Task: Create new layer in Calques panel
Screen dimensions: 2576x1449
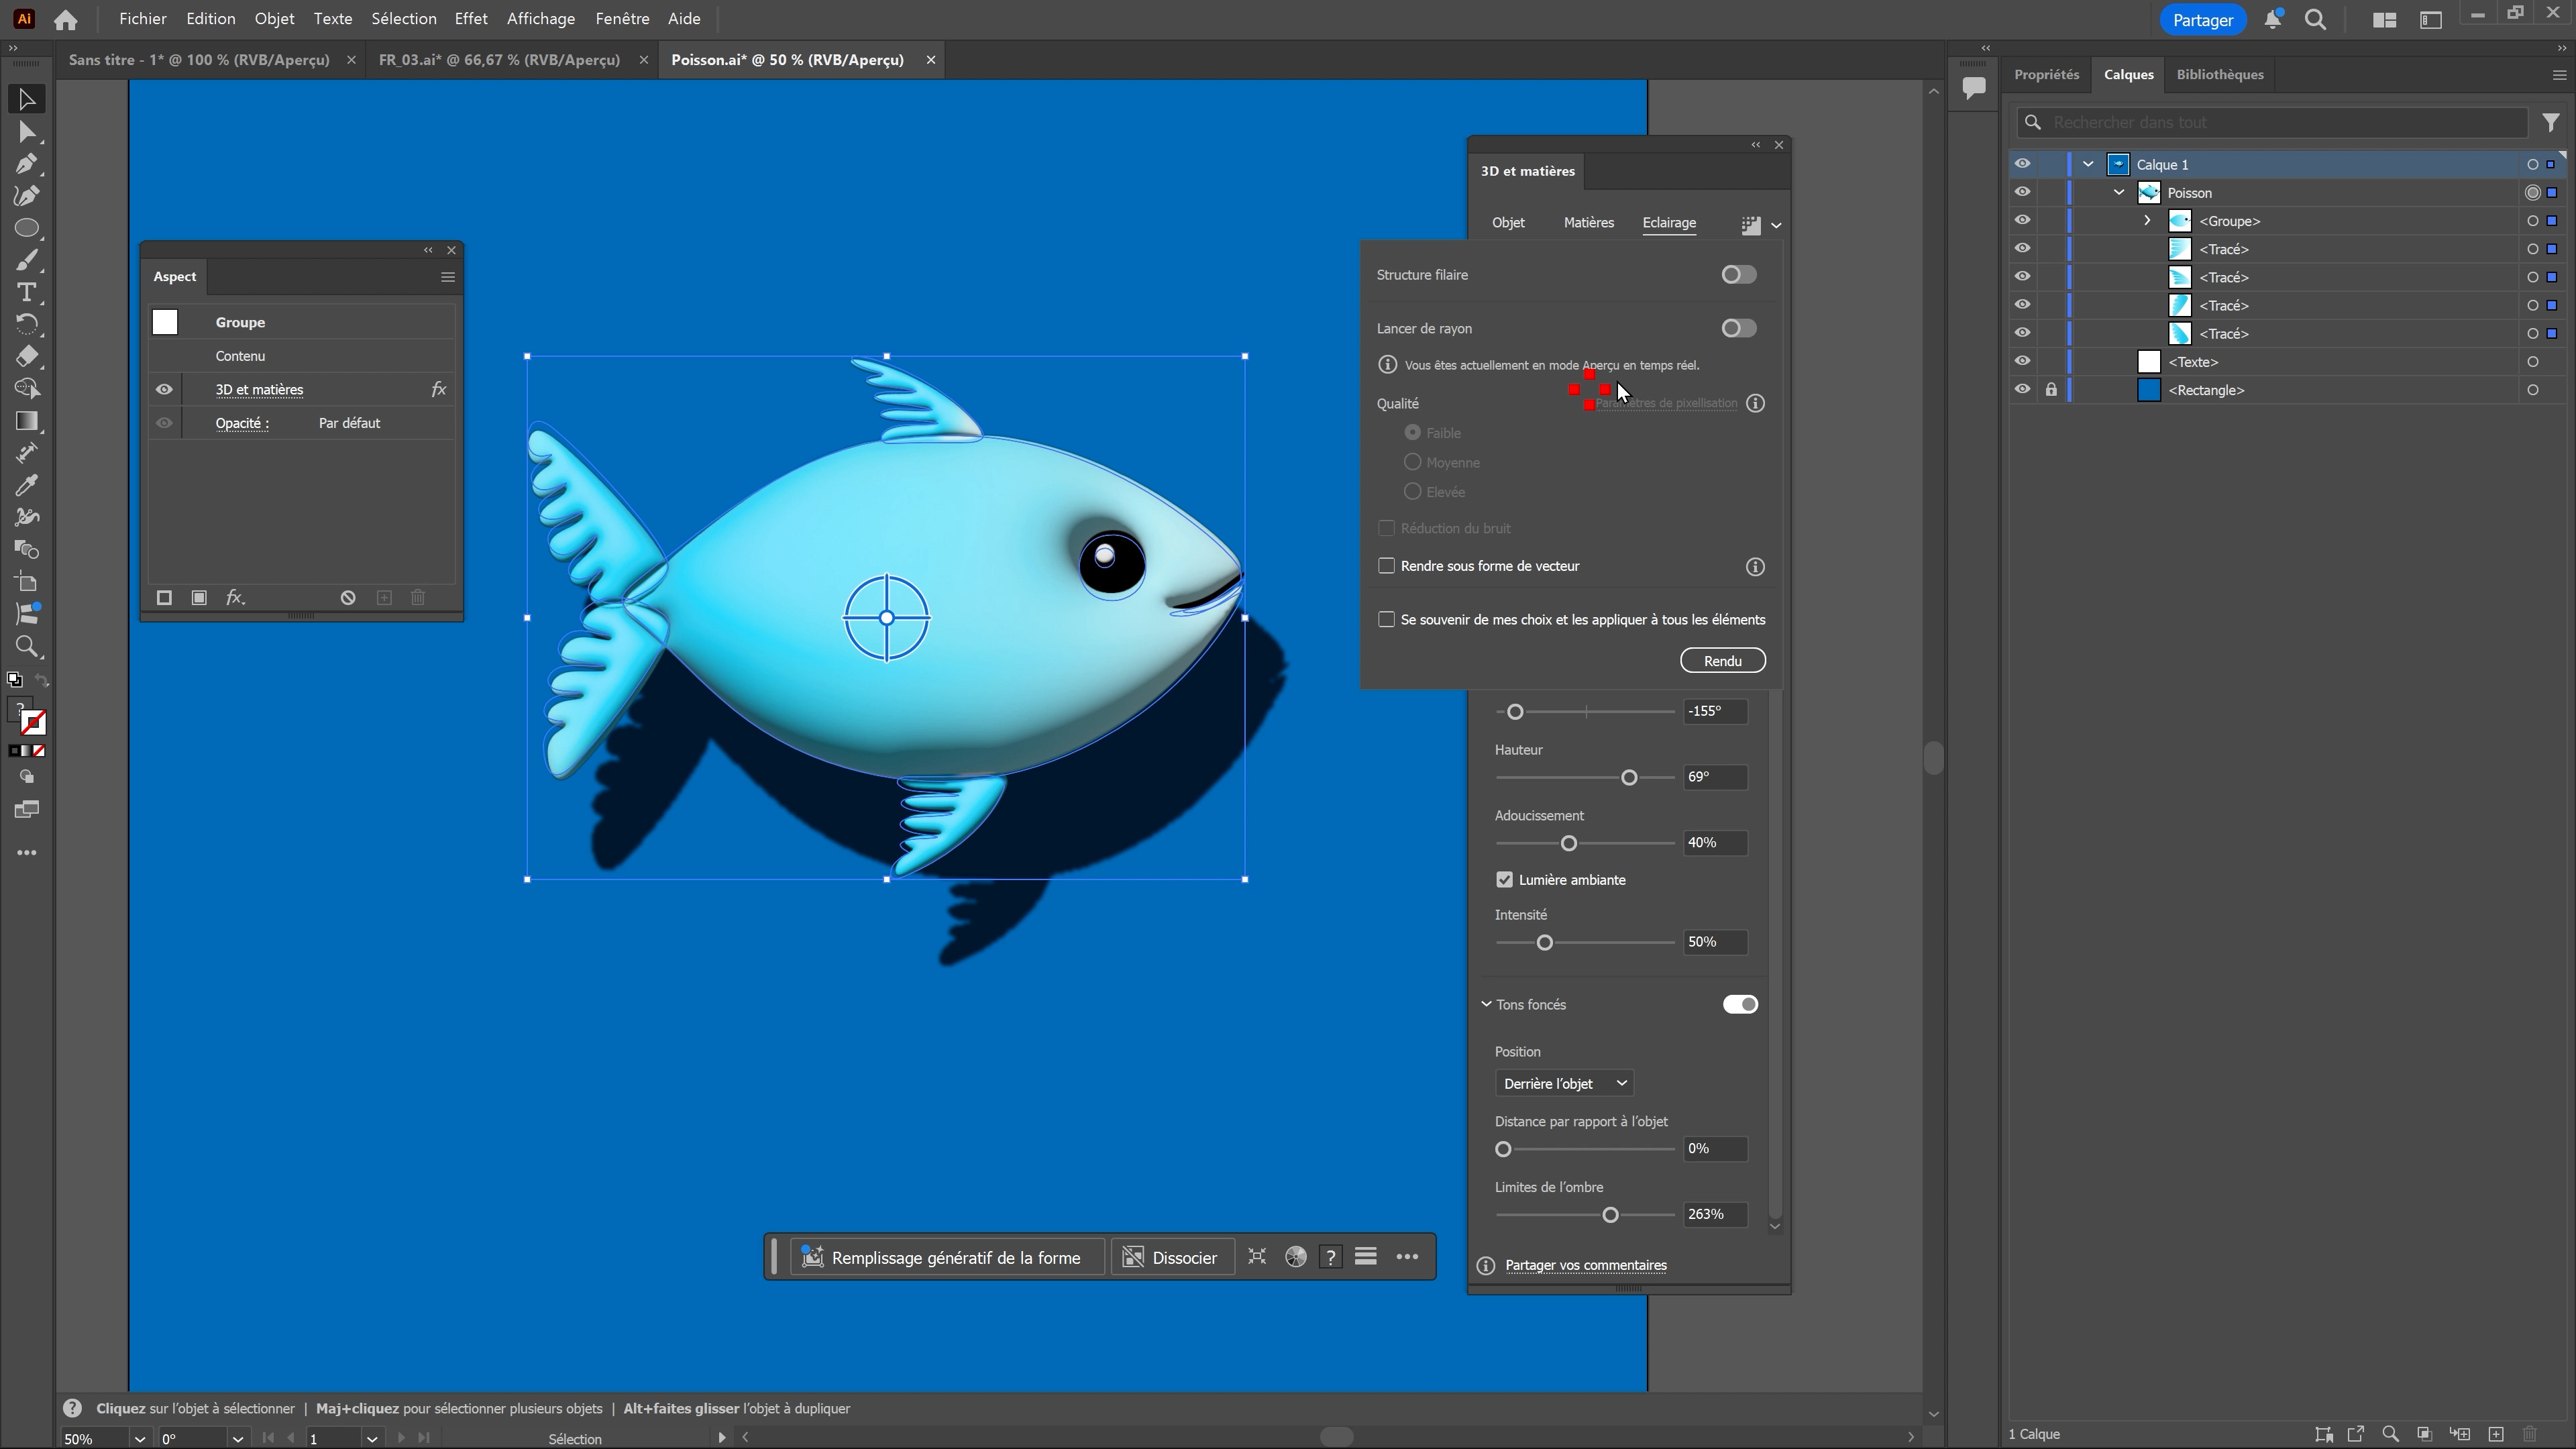Action: click(x=2496, y=1434)
